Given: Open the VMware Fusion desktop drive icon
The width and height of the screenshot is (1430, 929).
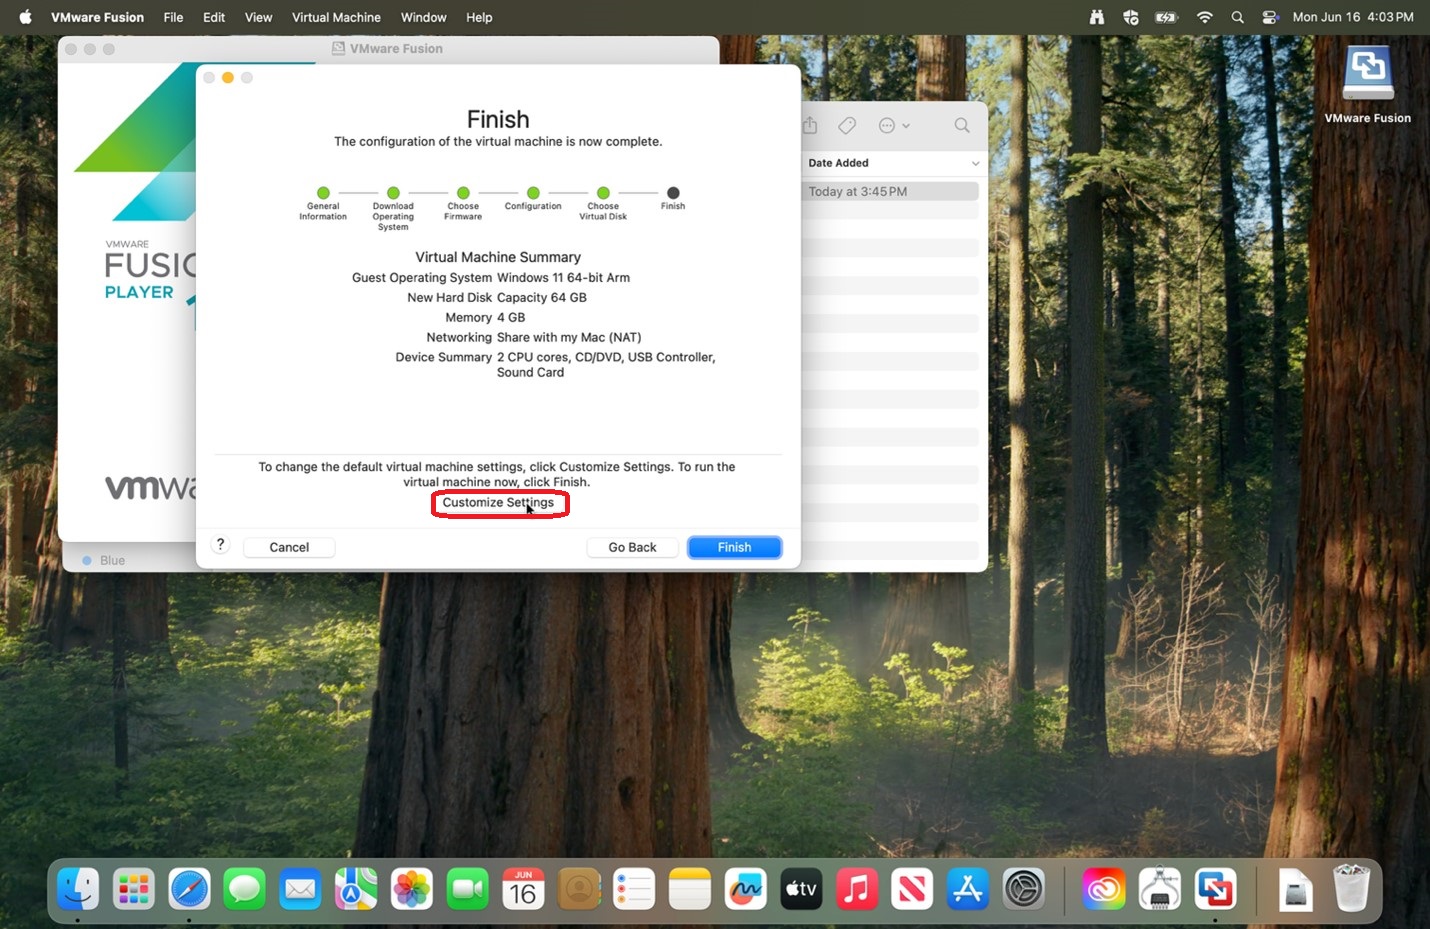Looking at the screenshot, I should (1367, 73).
